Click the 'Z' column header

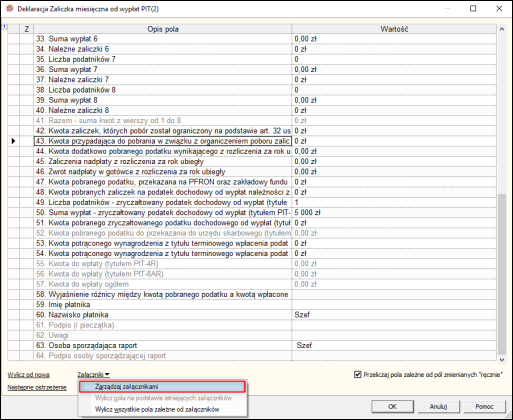point(27,29)
